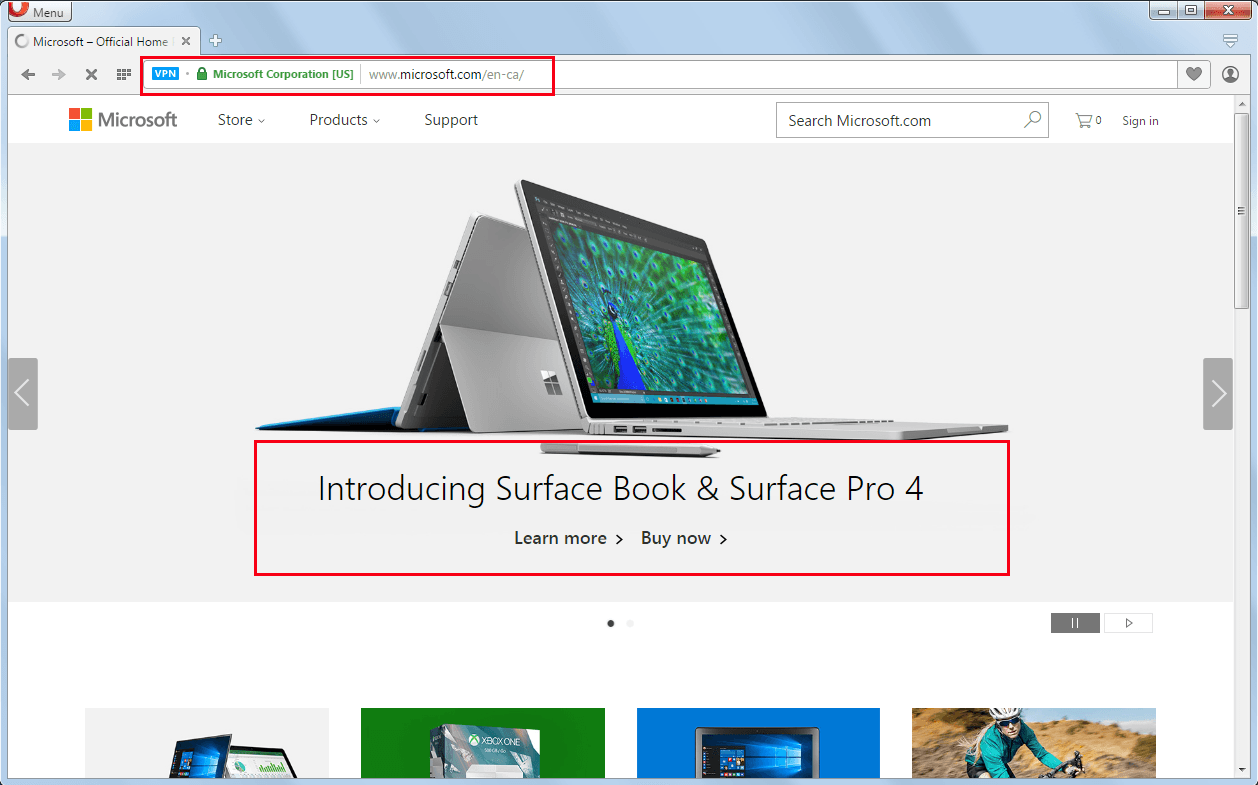
Task: Open the Opera Menu button
Action: [40, 11]
